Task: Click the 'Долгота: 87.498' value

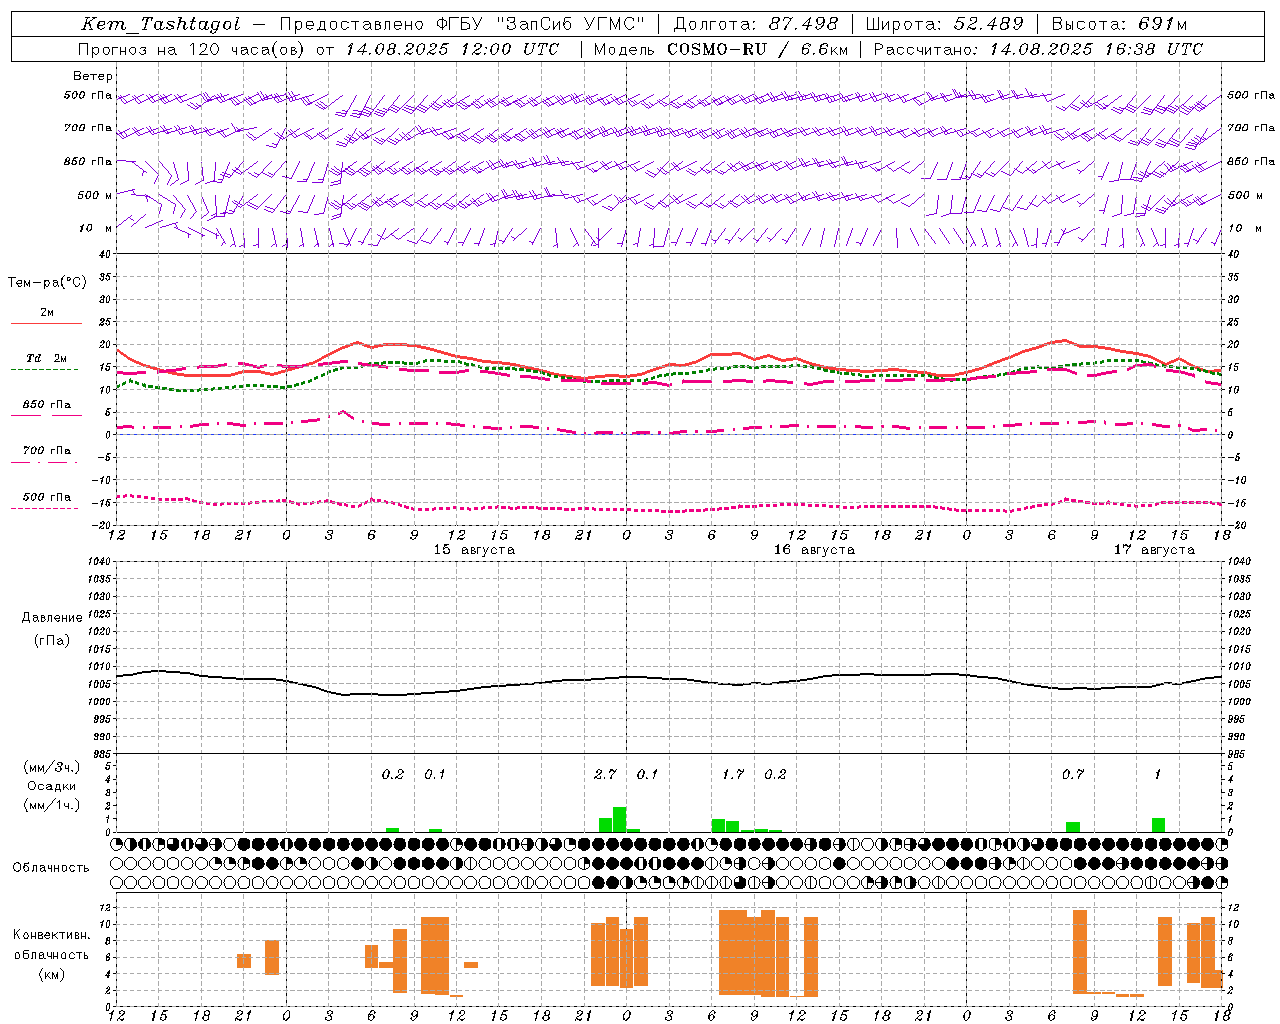Action: pyautogui.click(x=756, y=24)
